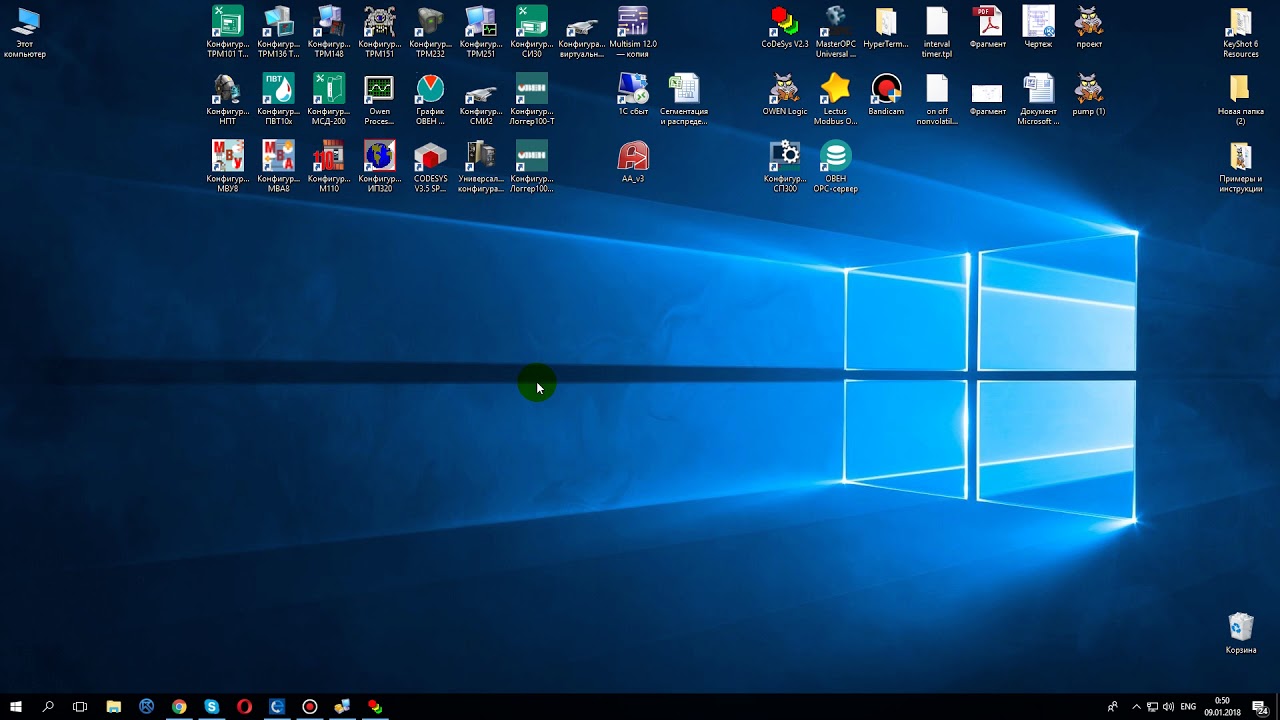Click the Bandicam record icon in taskbar
The height and width of the screenshot is (720, 1280).
click(x=309, y=706)
